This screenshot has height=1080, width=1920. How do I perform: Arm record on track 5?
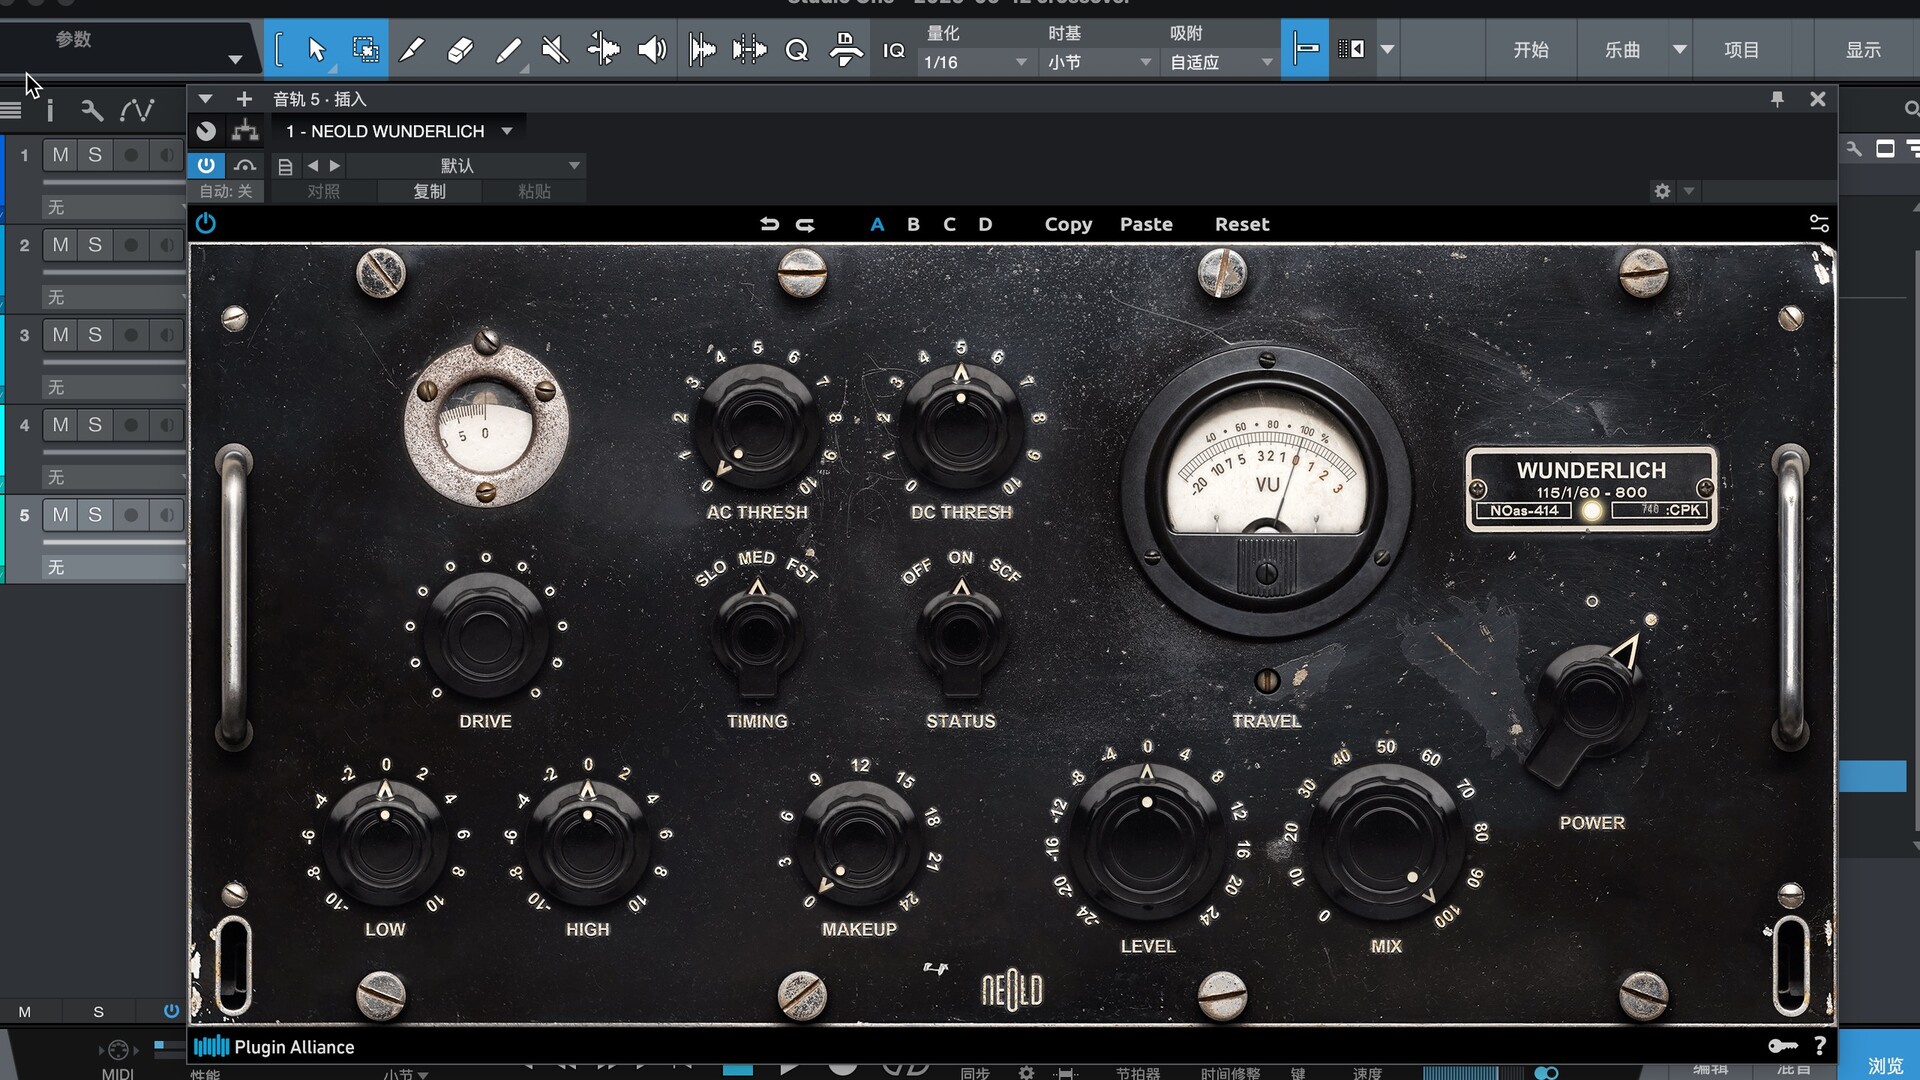pyautogui.click(x=131, y=515)
